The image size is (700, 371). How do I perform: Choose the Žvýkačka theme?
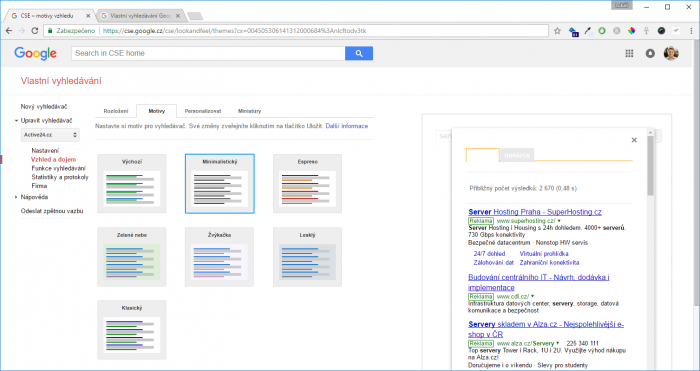[x=220, y=257]
